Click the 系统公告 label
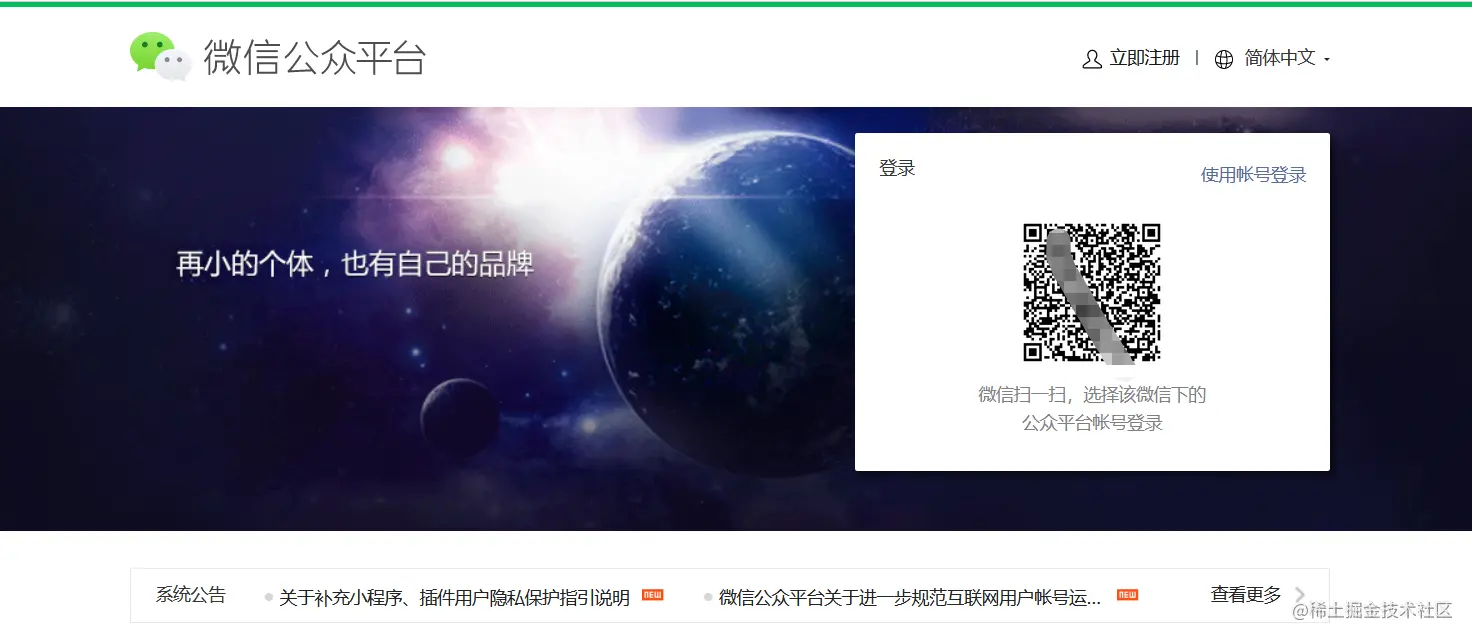The image size is (1472, 639). click(x=191, y=595)
